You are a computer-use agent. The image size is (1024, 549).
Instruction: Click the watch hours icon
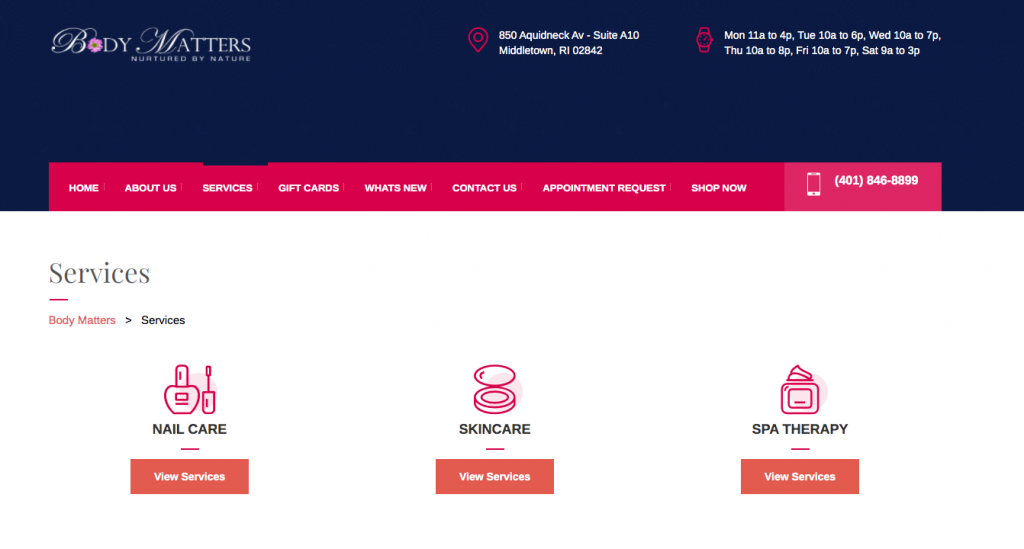pos(704,40)
